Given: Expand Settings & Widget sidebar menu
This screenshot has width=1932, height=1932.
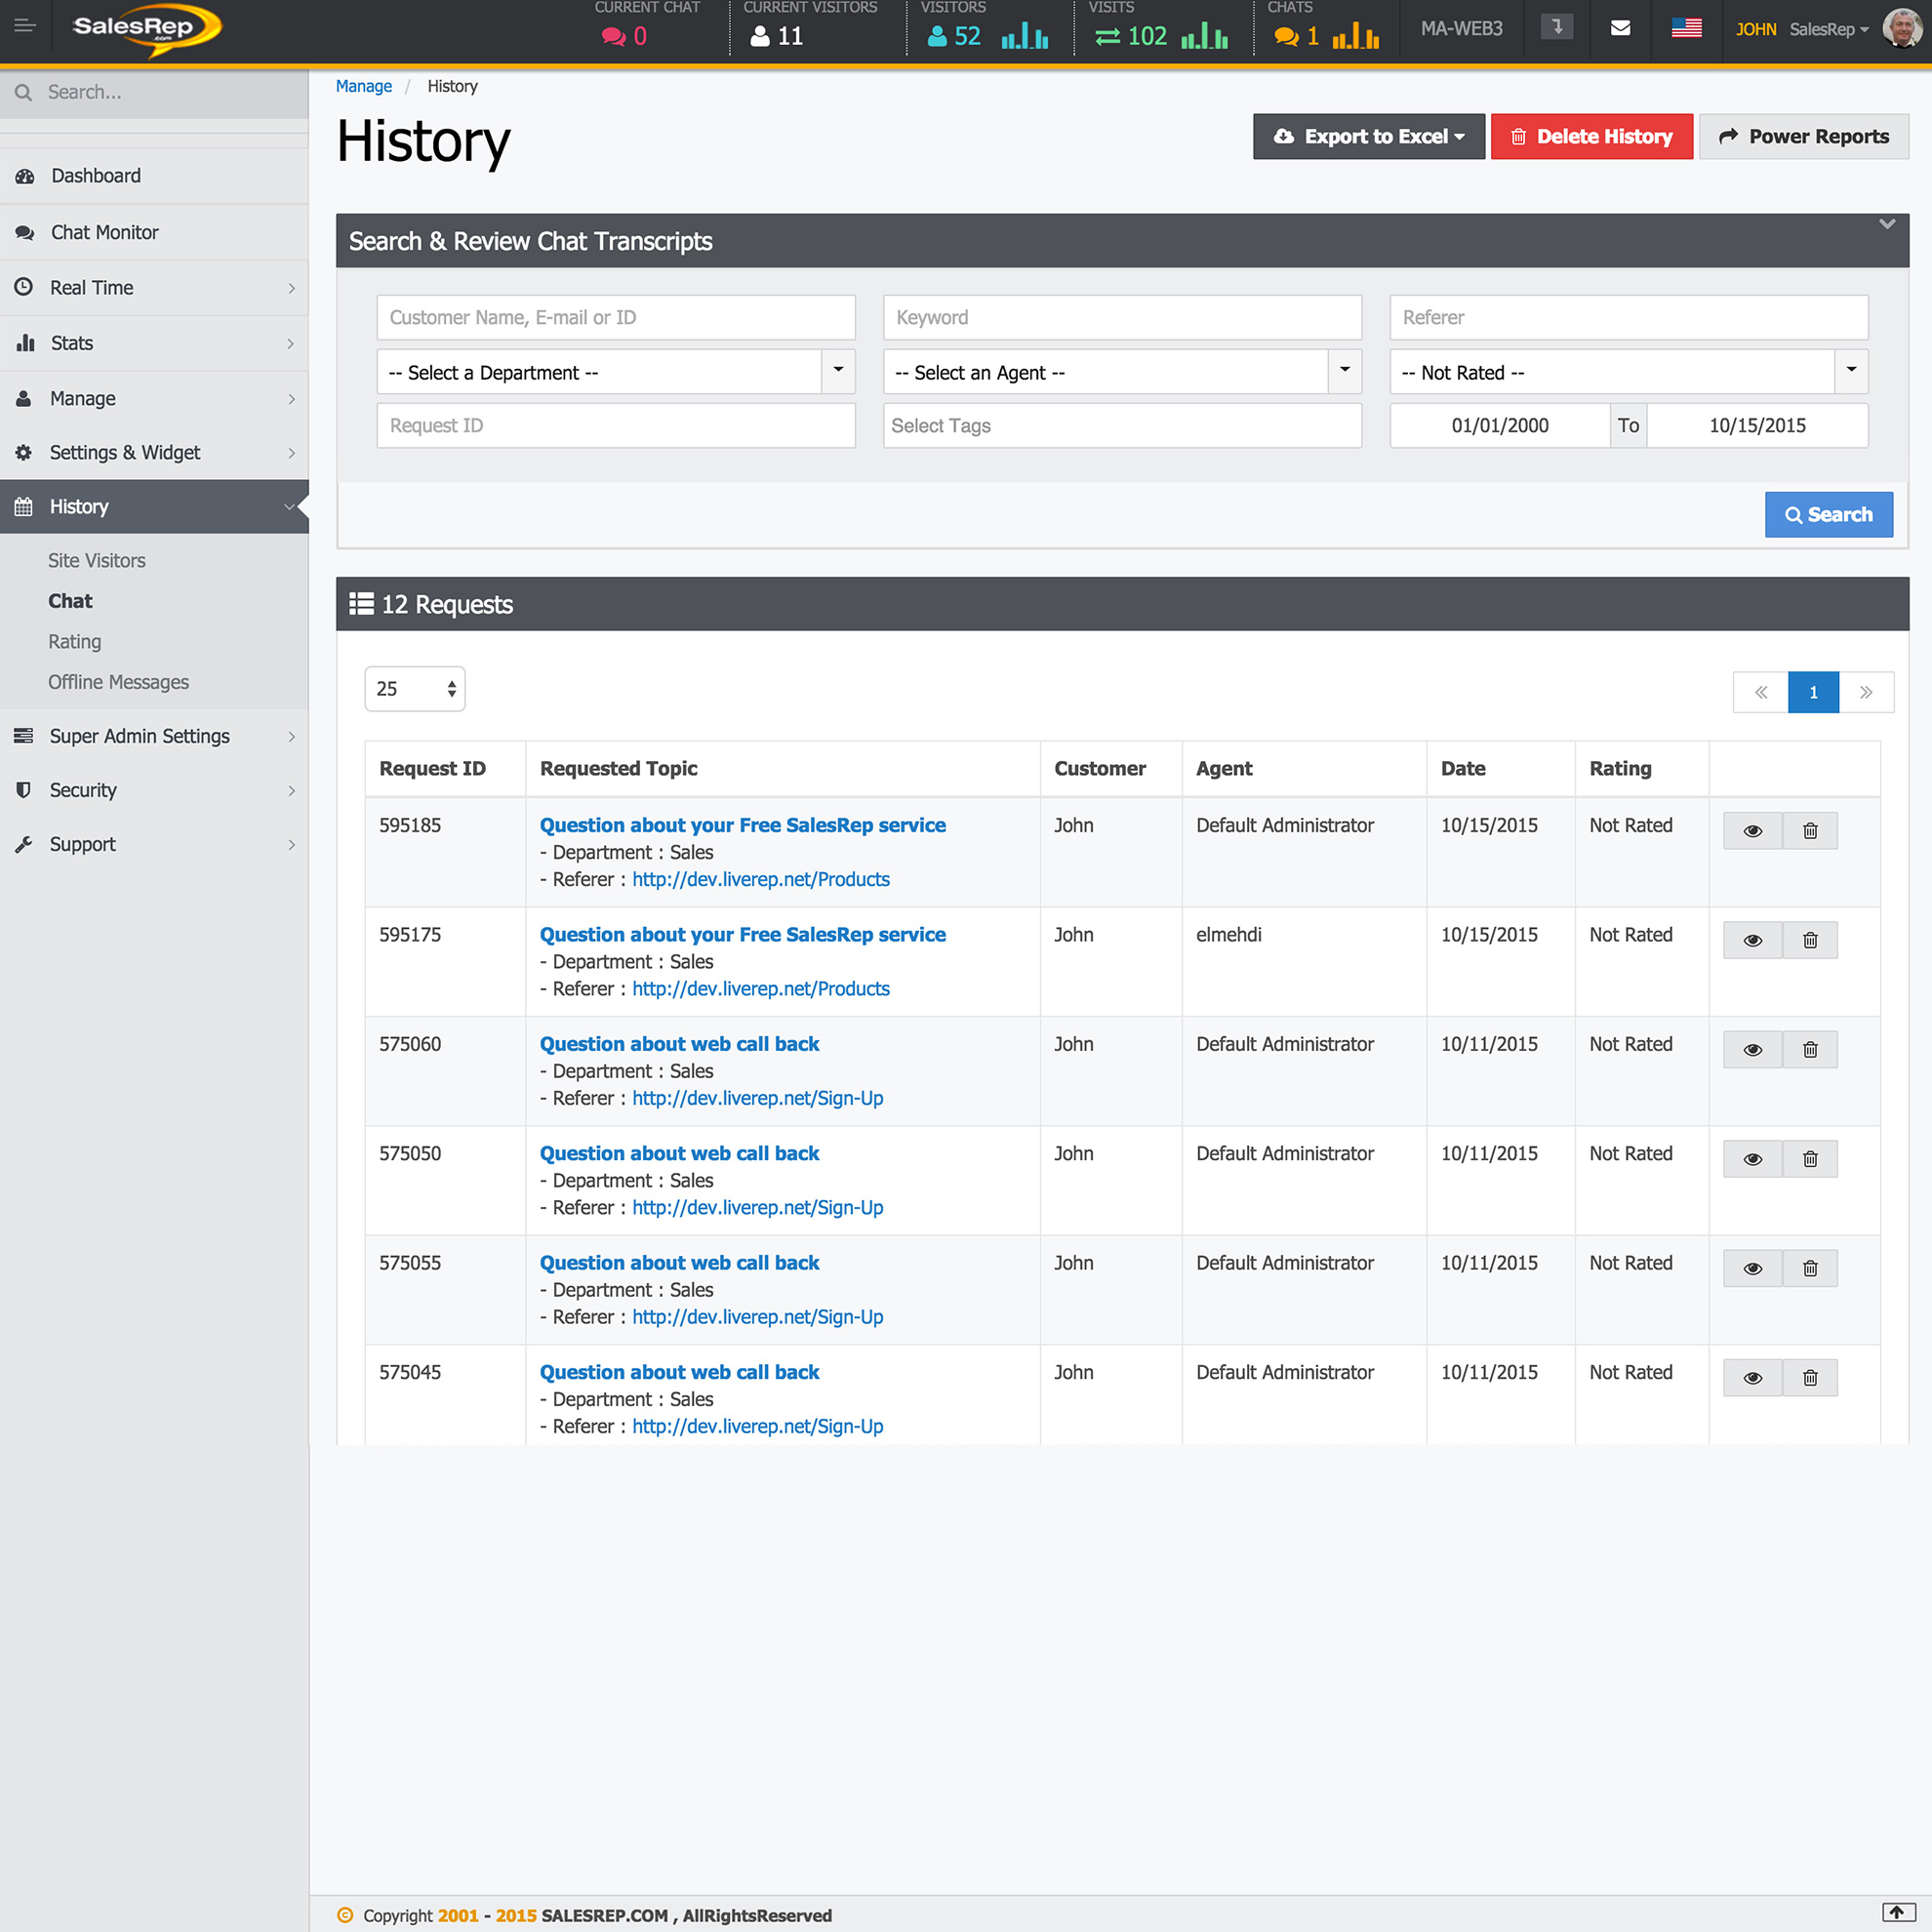Looking at the screenshot, I should (x=154, y=453).
